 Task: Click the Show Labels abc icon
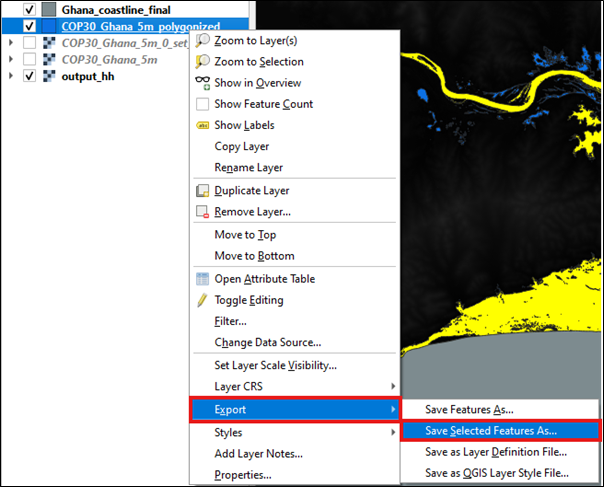click(202, 125)
